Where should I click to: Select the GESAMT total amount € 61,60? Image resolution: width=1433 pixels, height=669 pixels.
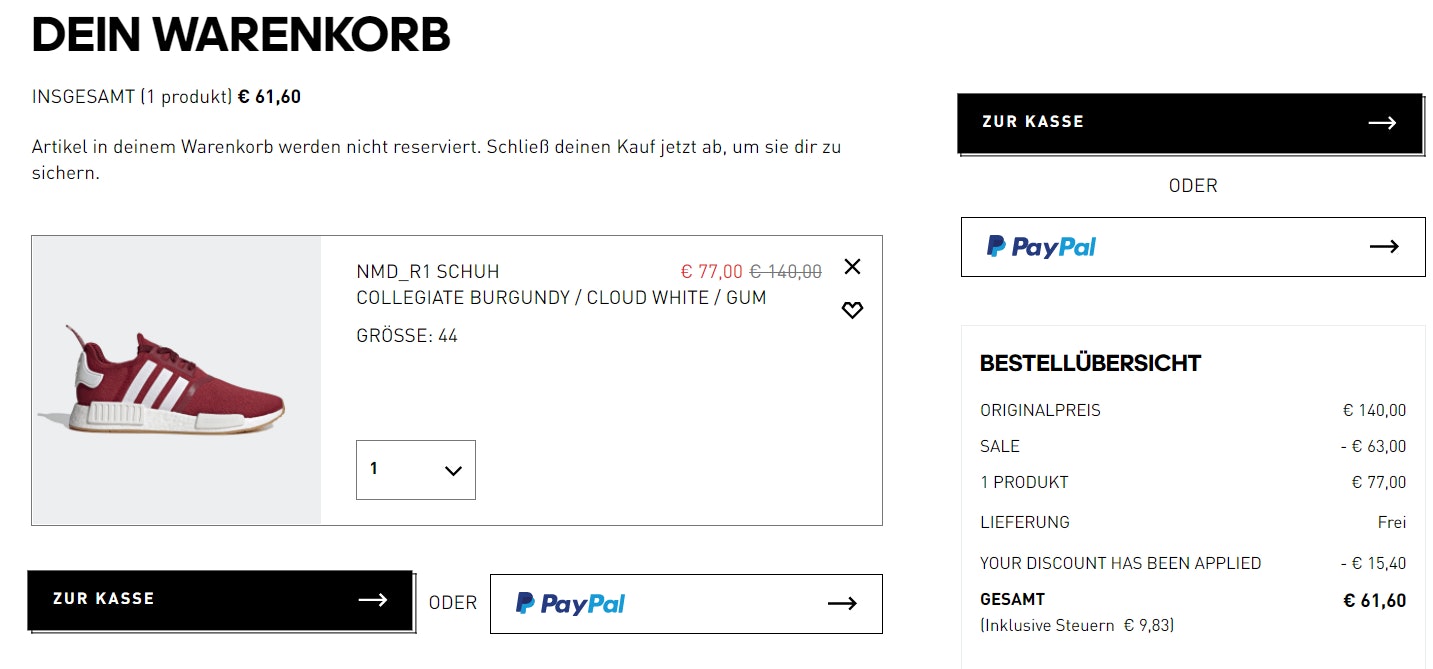1374,601
